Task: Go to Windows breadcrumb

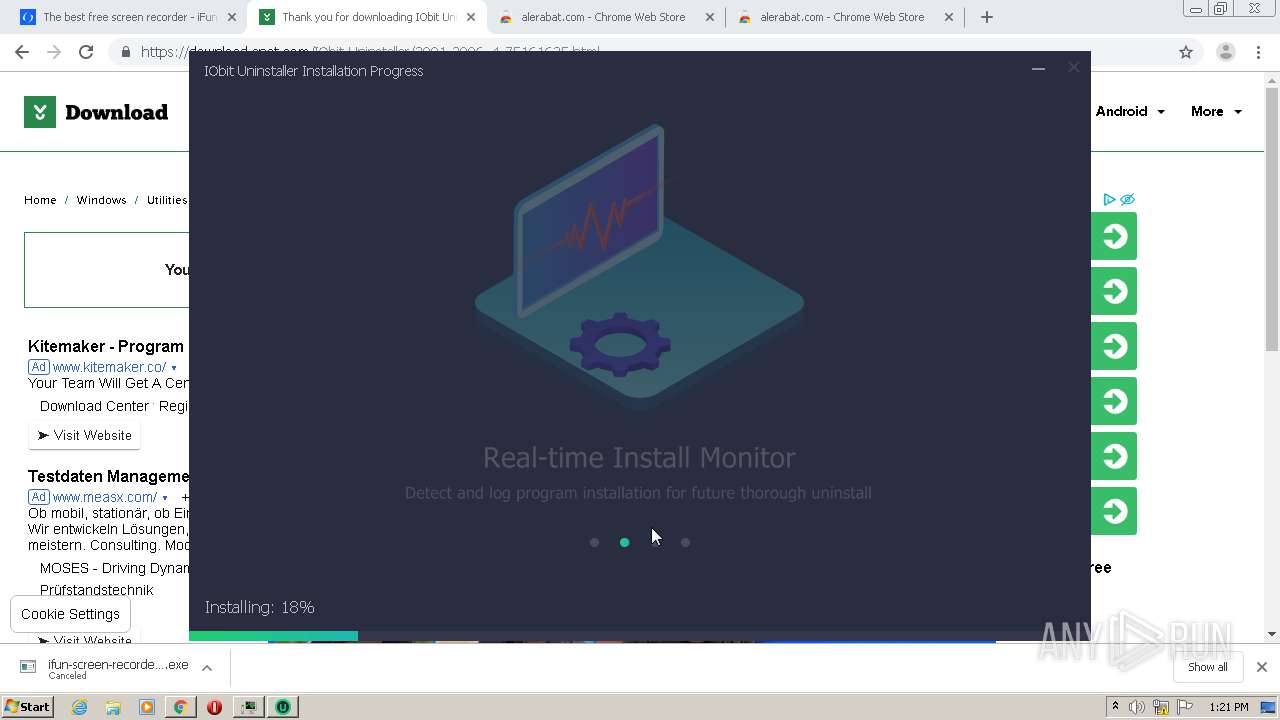Action: click(101, 200)
